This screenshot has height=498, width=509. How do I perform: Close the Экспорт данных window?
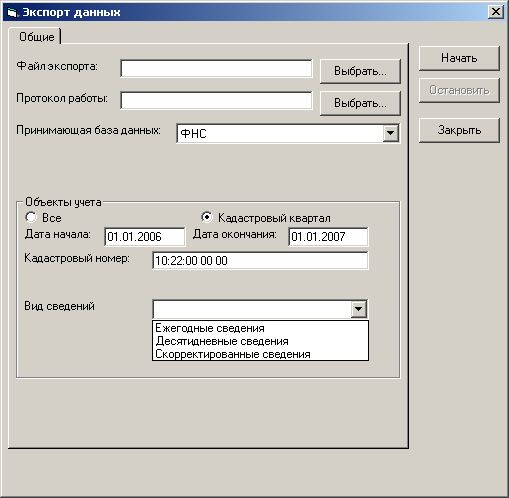496,12
